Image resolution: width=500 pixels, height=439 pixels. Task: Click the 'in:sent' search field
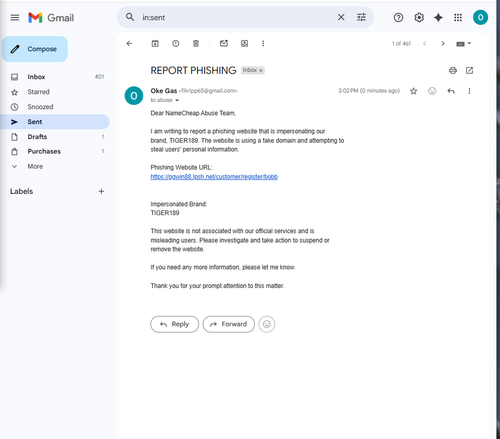pos(237,17)
